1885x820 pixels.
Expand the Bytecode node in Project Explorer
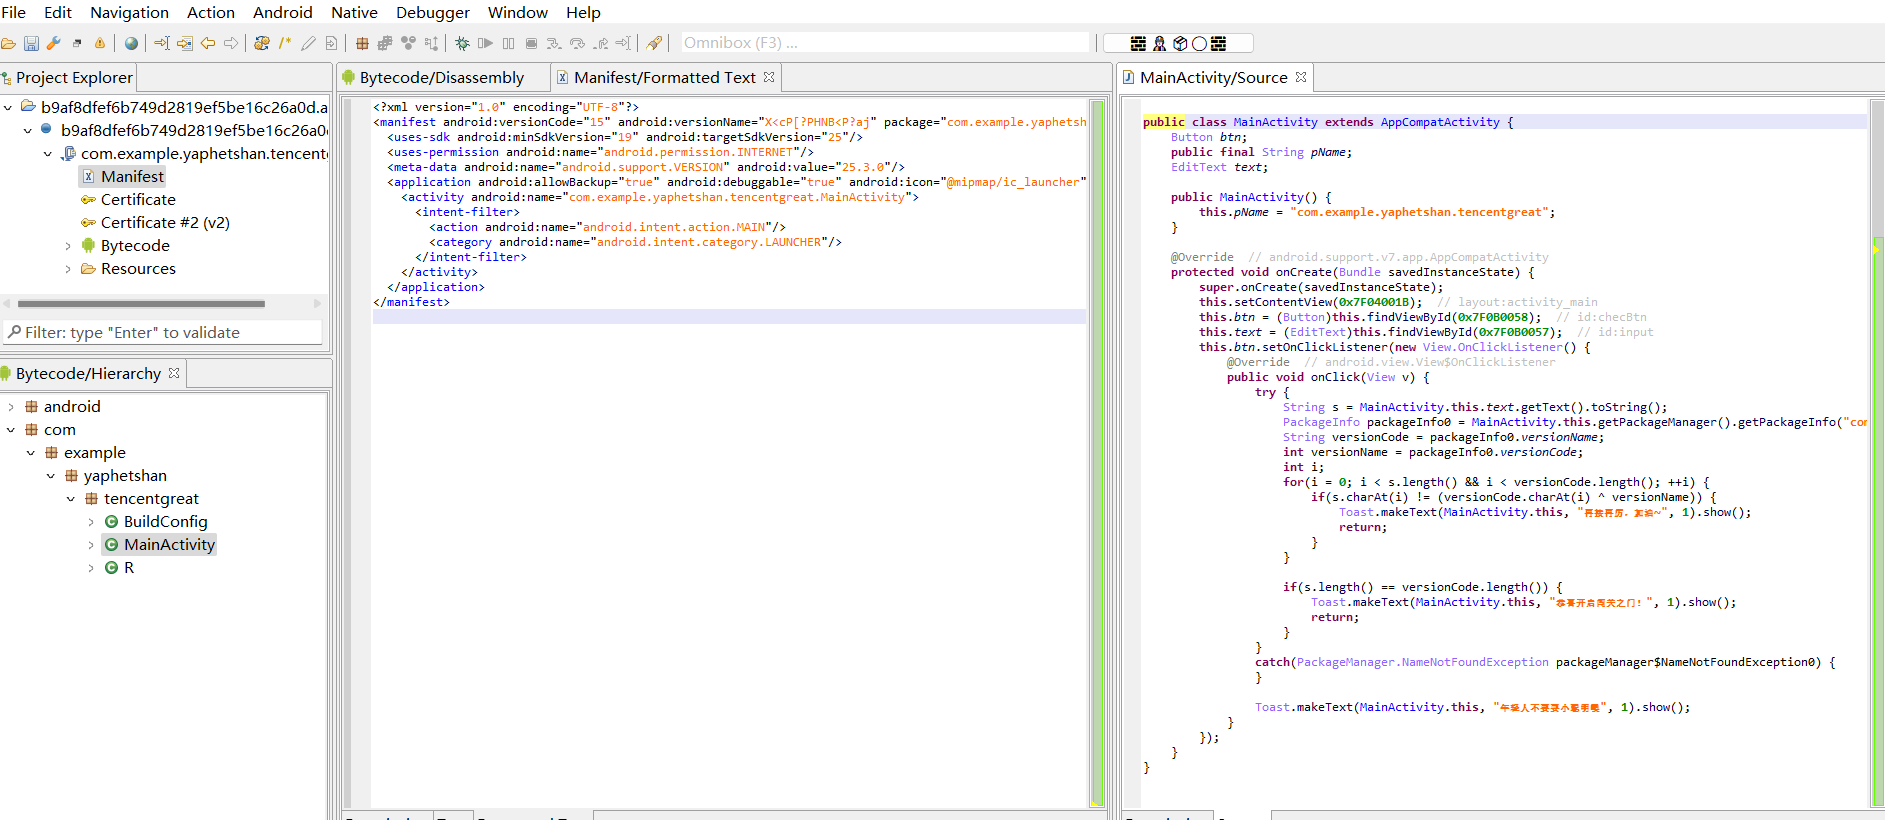pos(68,246)
